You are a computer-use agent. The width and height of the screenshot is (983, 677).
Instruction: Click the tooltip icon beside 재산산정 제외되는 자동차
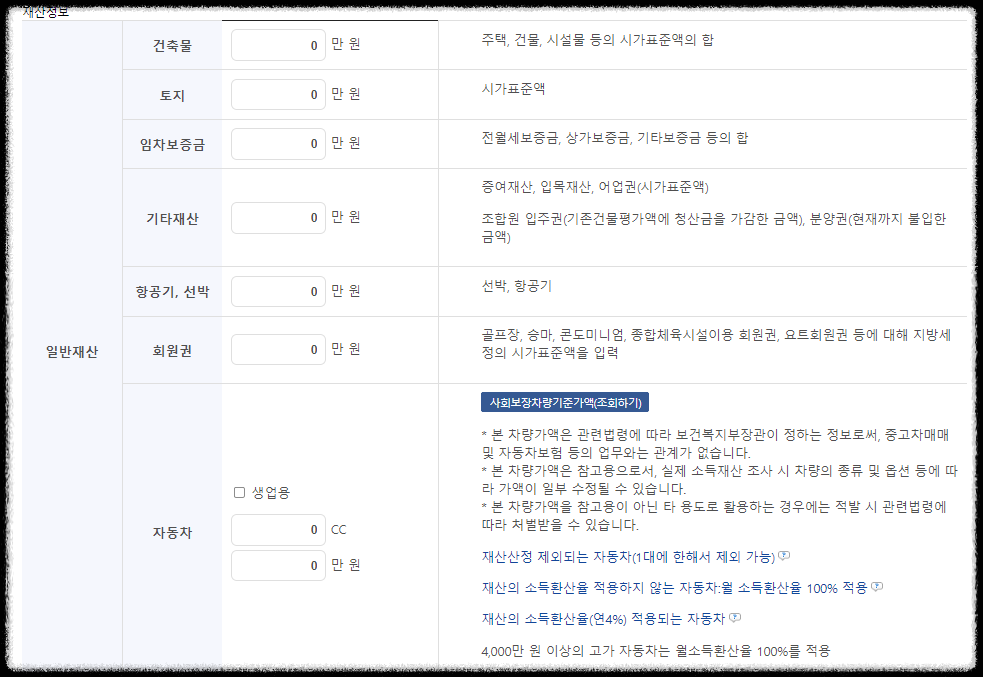pyautogui.click(x=786, y=556)
